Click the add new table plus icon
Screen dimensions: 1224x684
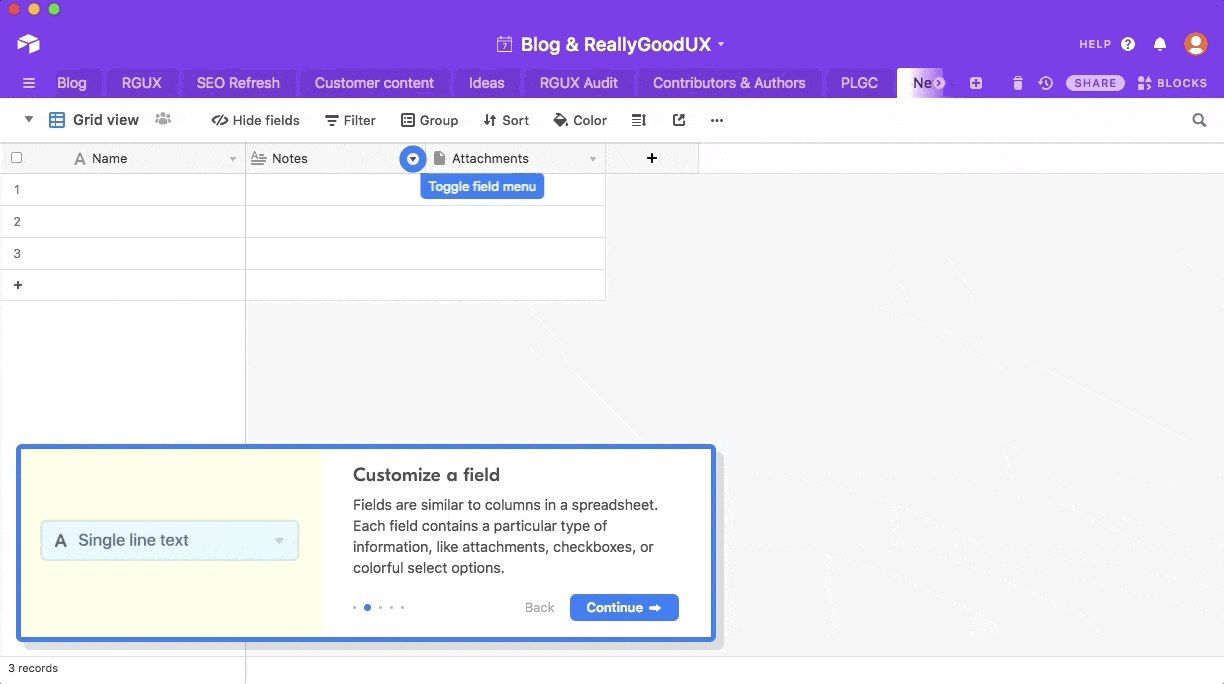coord(975,83)
